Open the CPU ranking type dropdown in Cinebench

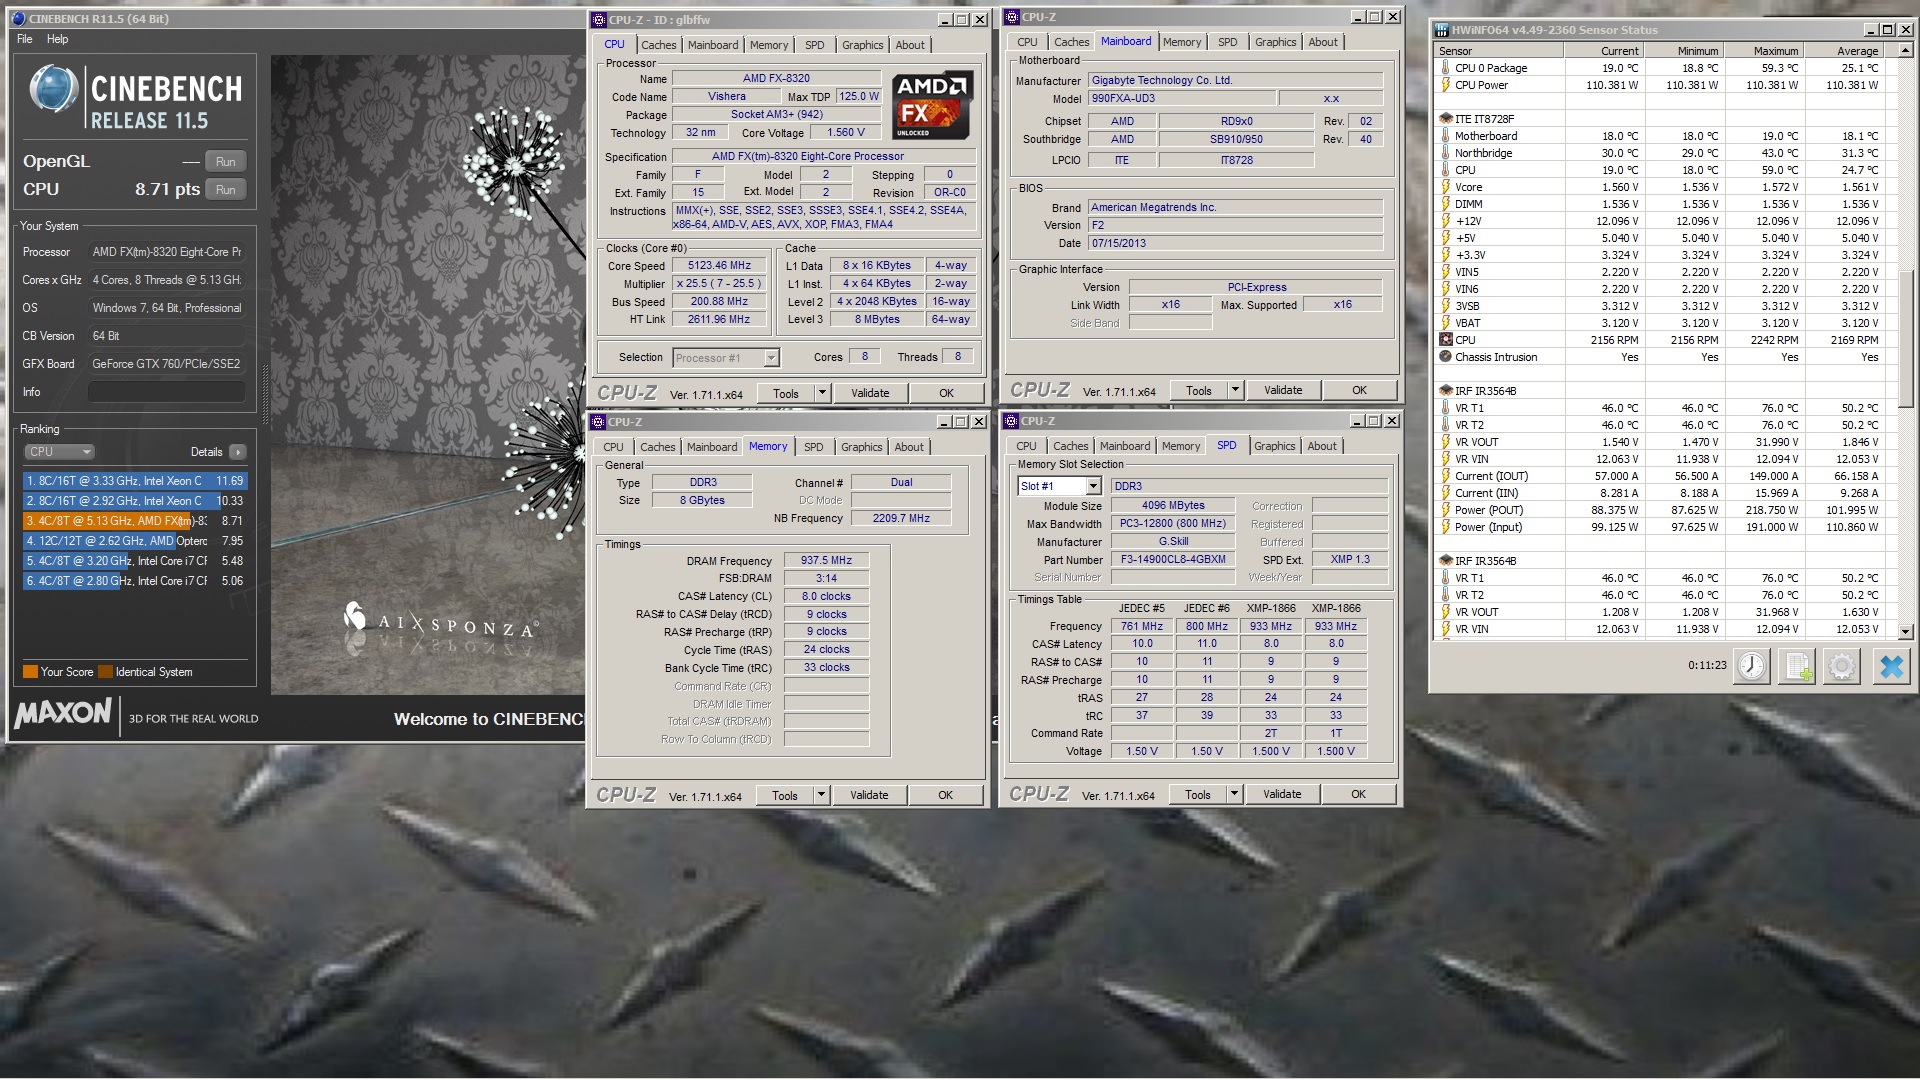coord(60,452)
